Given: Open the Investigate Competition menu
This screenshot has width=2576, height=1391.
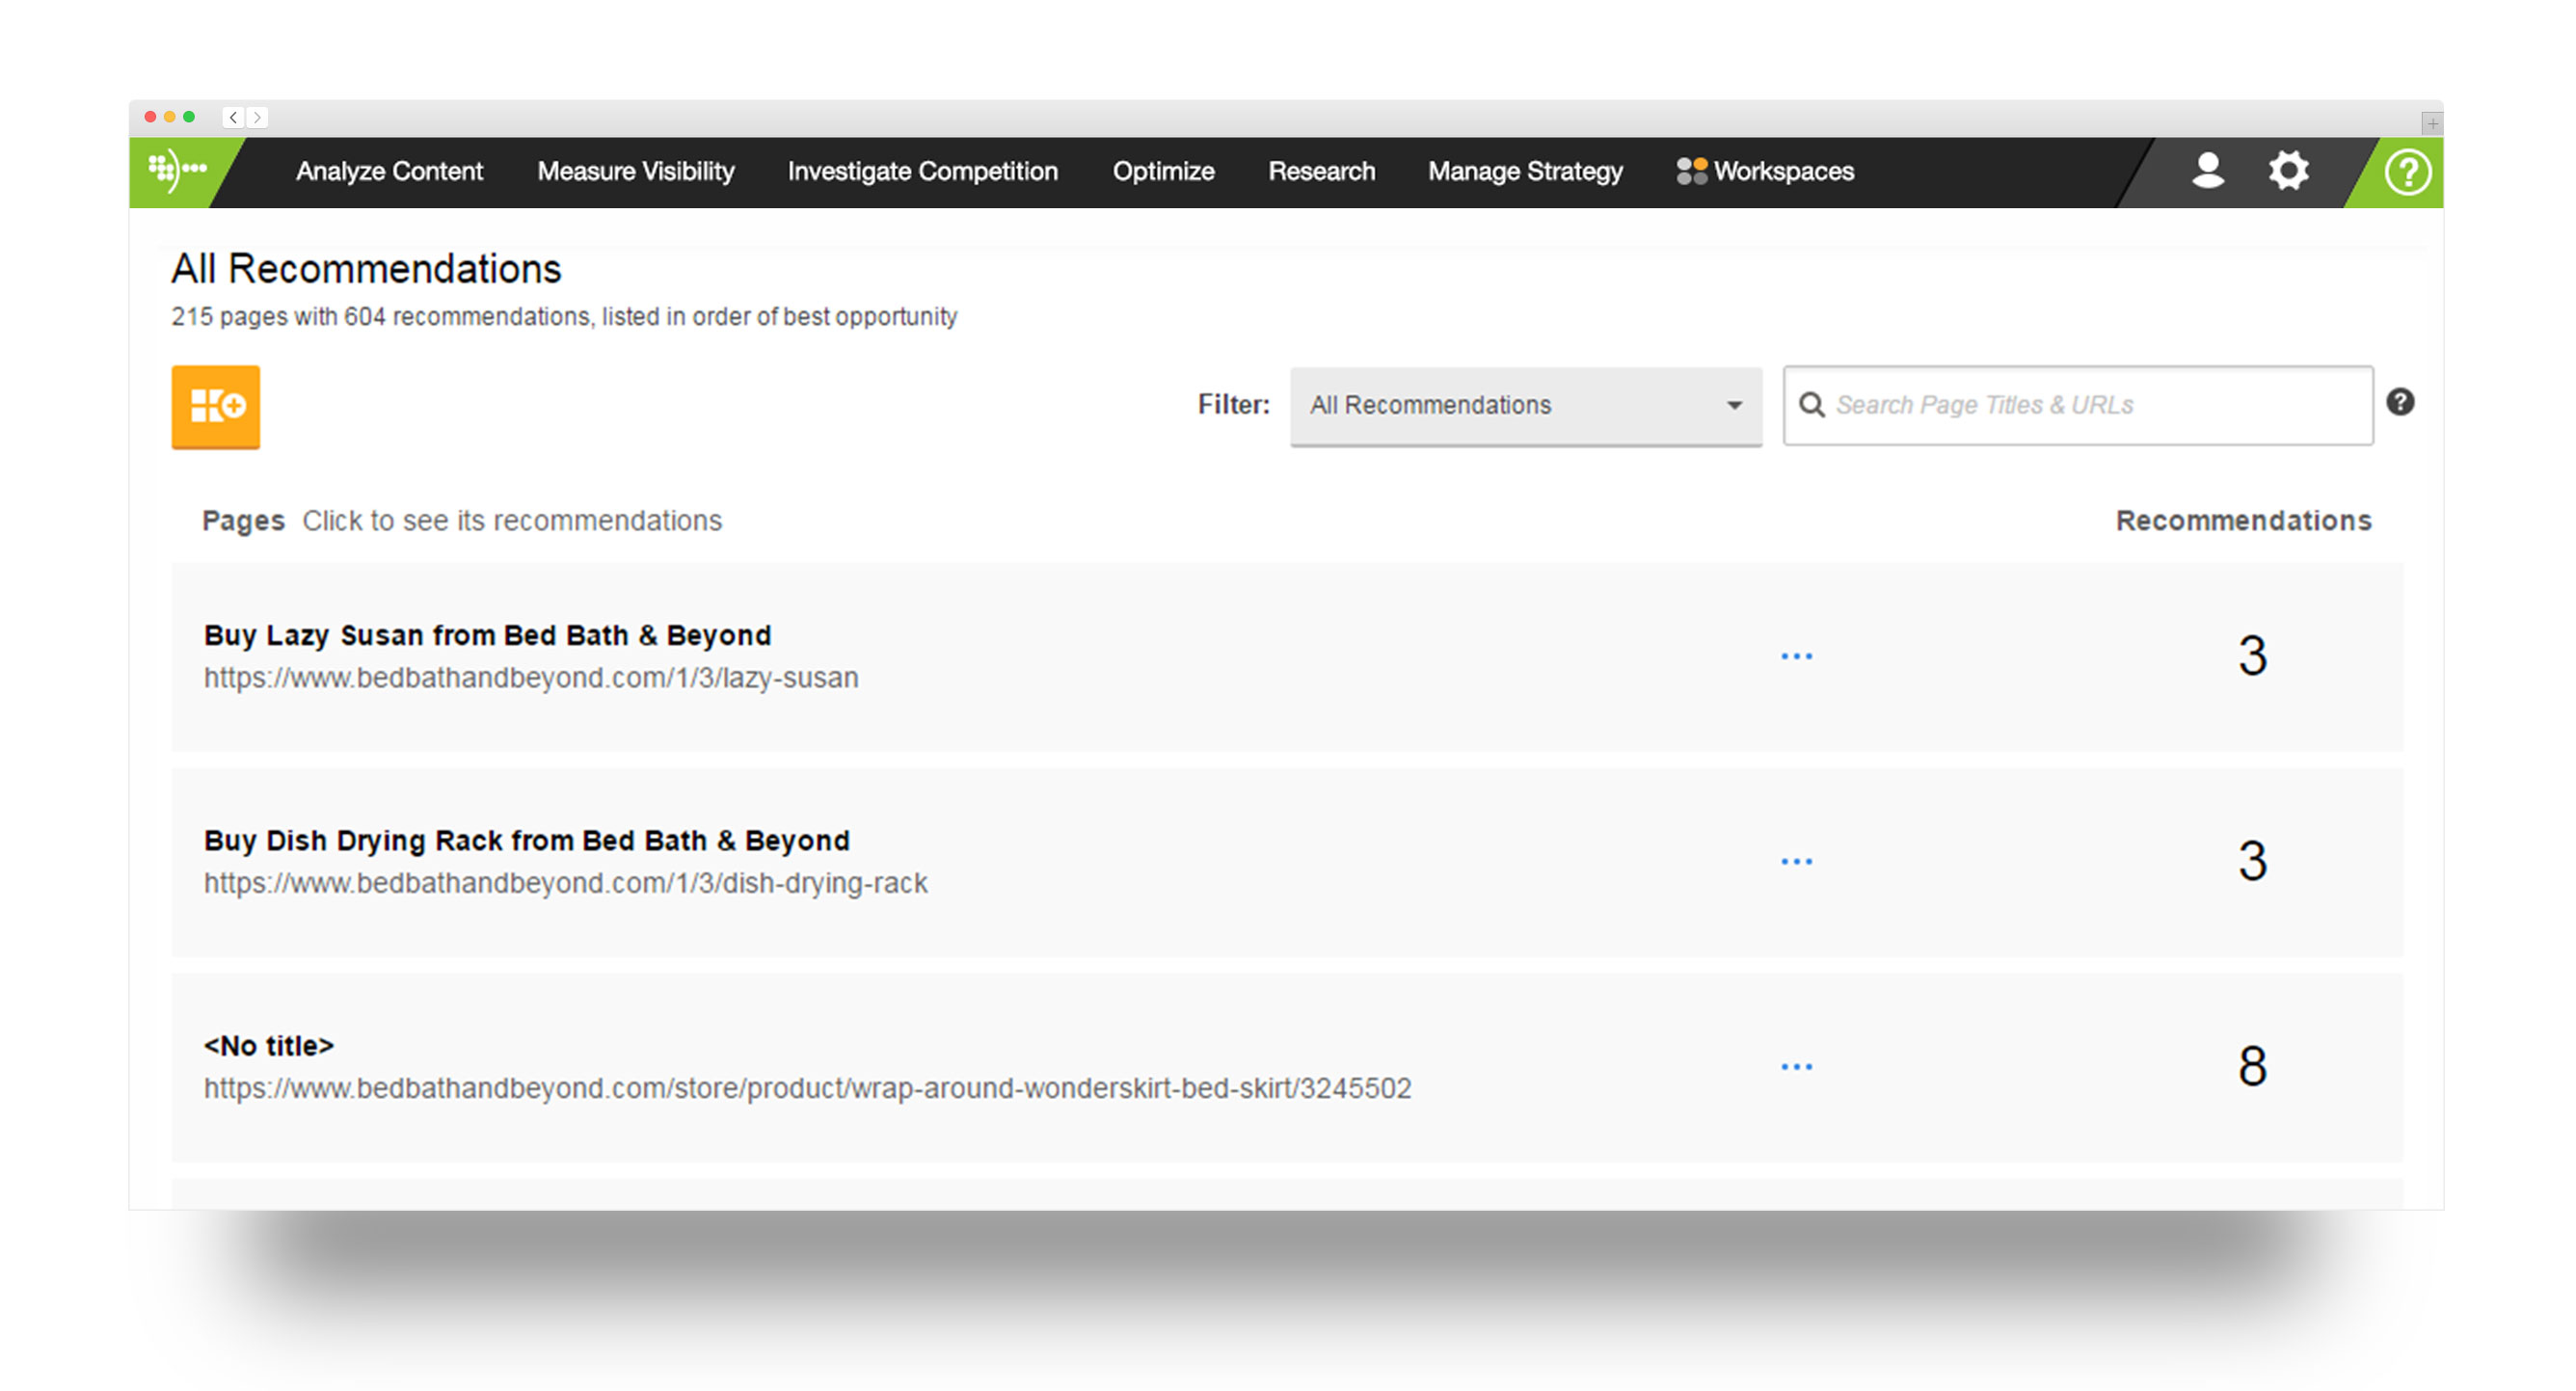Looking at the screenshot, I should 922,171.
